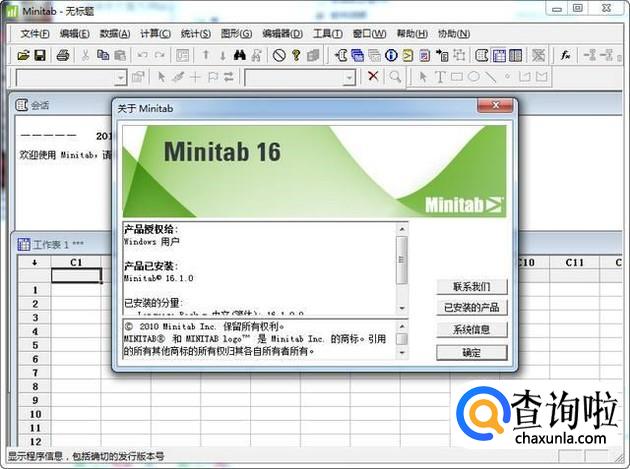Viewport: 630px width, 469px height.
Task: Open the Session window toolbar icon
Action: click(x=481, y=55)
